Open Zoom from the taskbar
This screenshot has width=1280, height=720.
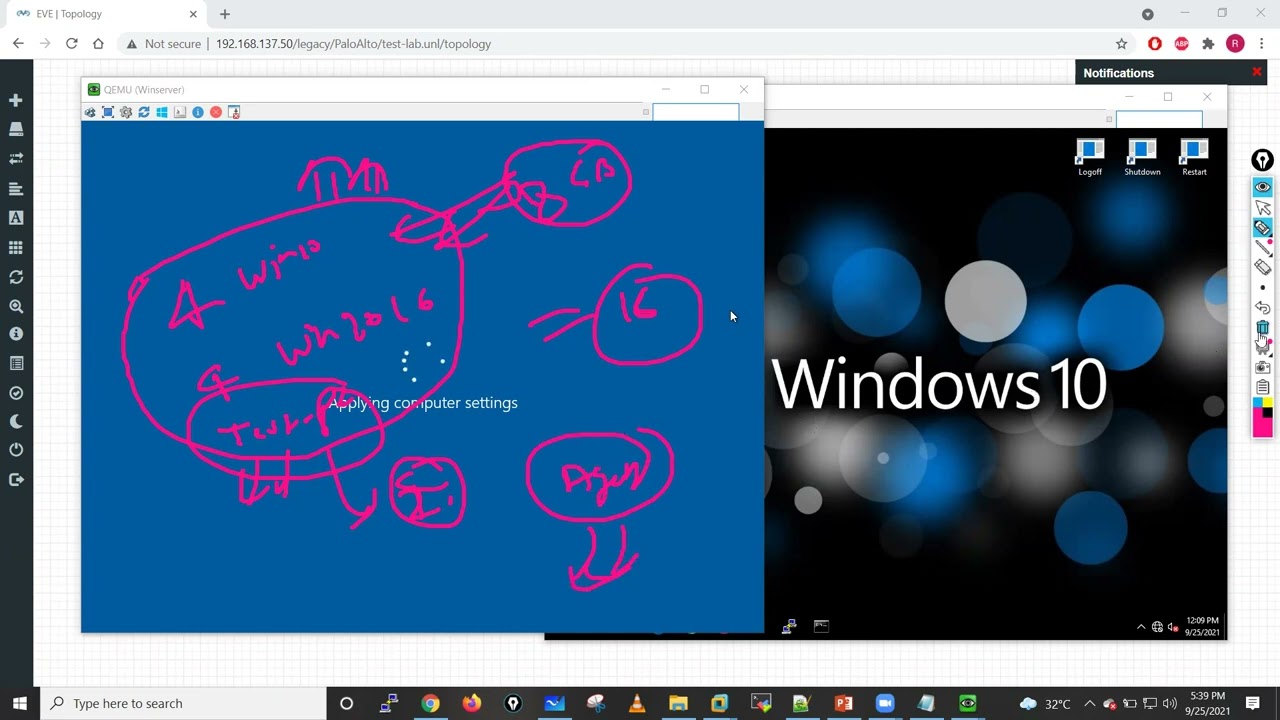(884, 703)
